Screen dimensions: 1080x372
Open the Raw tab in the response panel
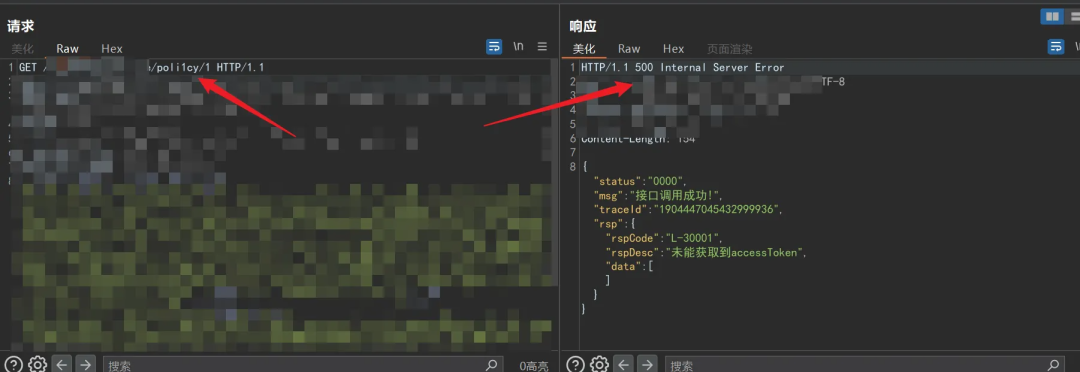coord(629,49)
